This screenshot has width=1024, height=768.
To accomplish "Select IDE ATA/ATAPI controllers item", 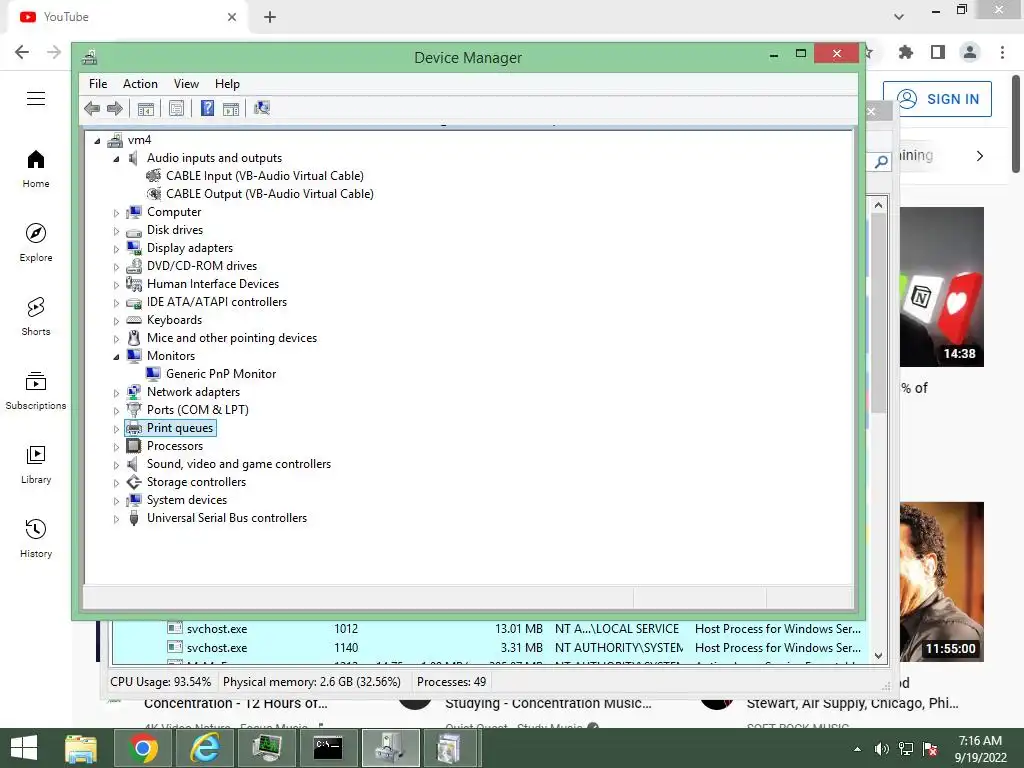I will [x=217, y=302].
